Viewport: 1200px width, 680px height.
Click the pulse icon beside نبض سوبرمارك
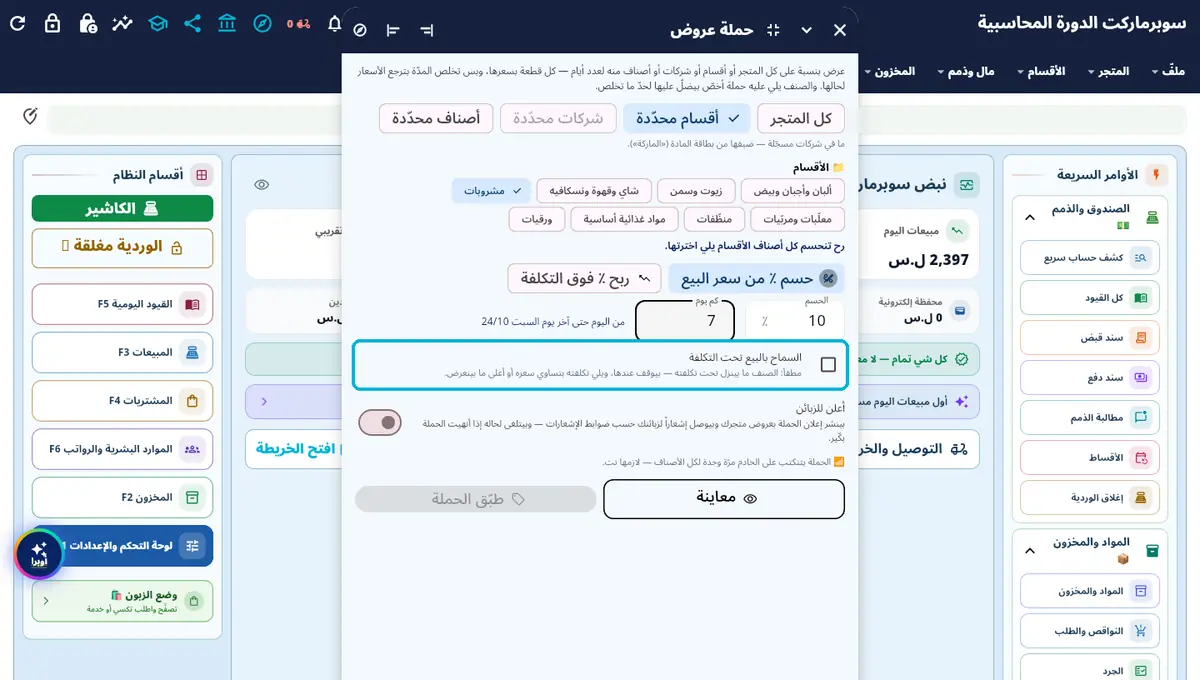coord(966,185)
